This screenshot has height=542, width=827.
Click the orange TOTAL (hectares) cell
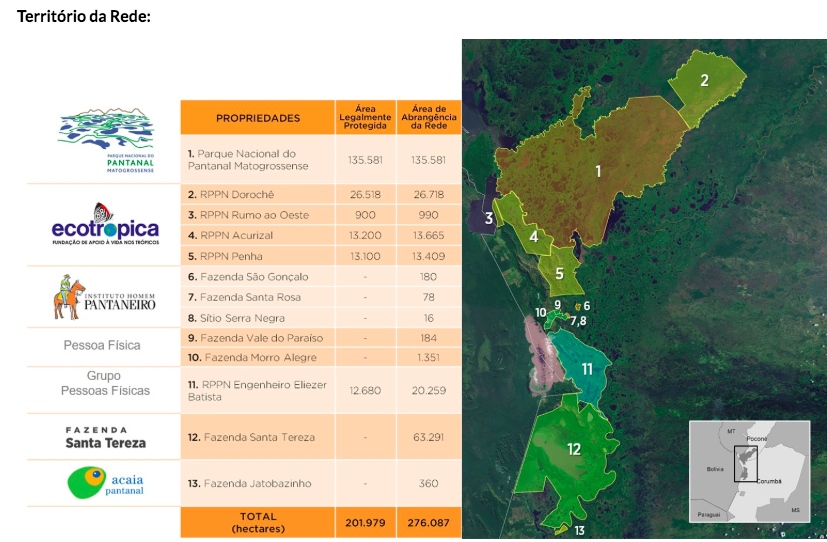[x=258, y=521]
